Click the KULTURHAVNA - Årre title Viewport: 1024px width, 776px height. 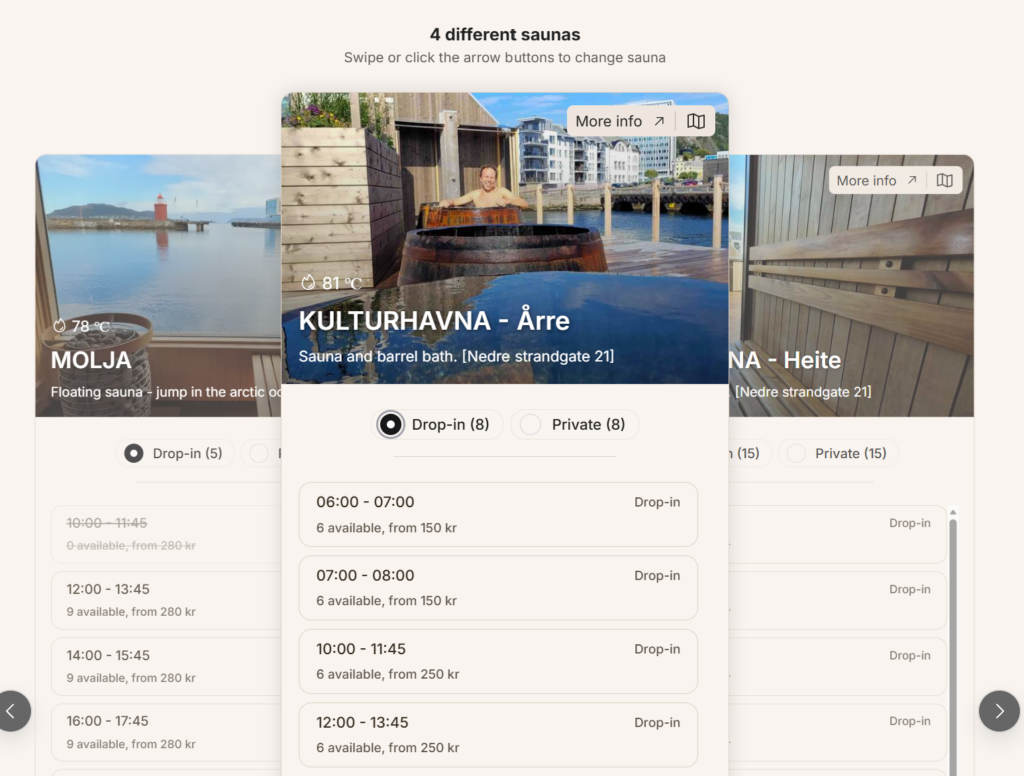(x=434, y=321)
